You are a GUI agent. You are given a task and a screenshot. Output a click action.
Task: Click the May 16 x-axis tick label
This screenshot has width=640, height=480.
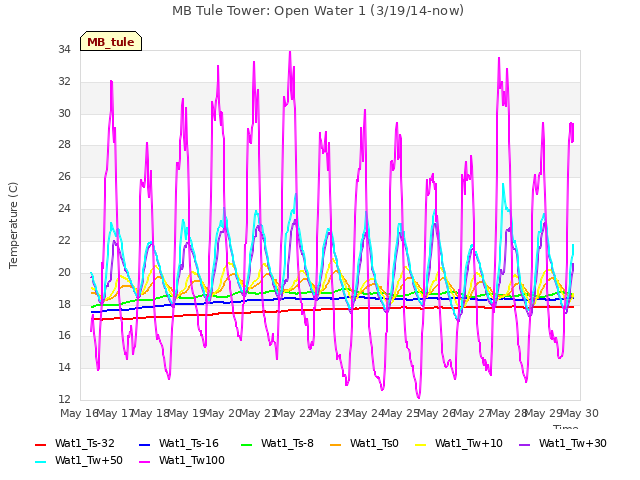pyautogui.click(x=79, y=413)
